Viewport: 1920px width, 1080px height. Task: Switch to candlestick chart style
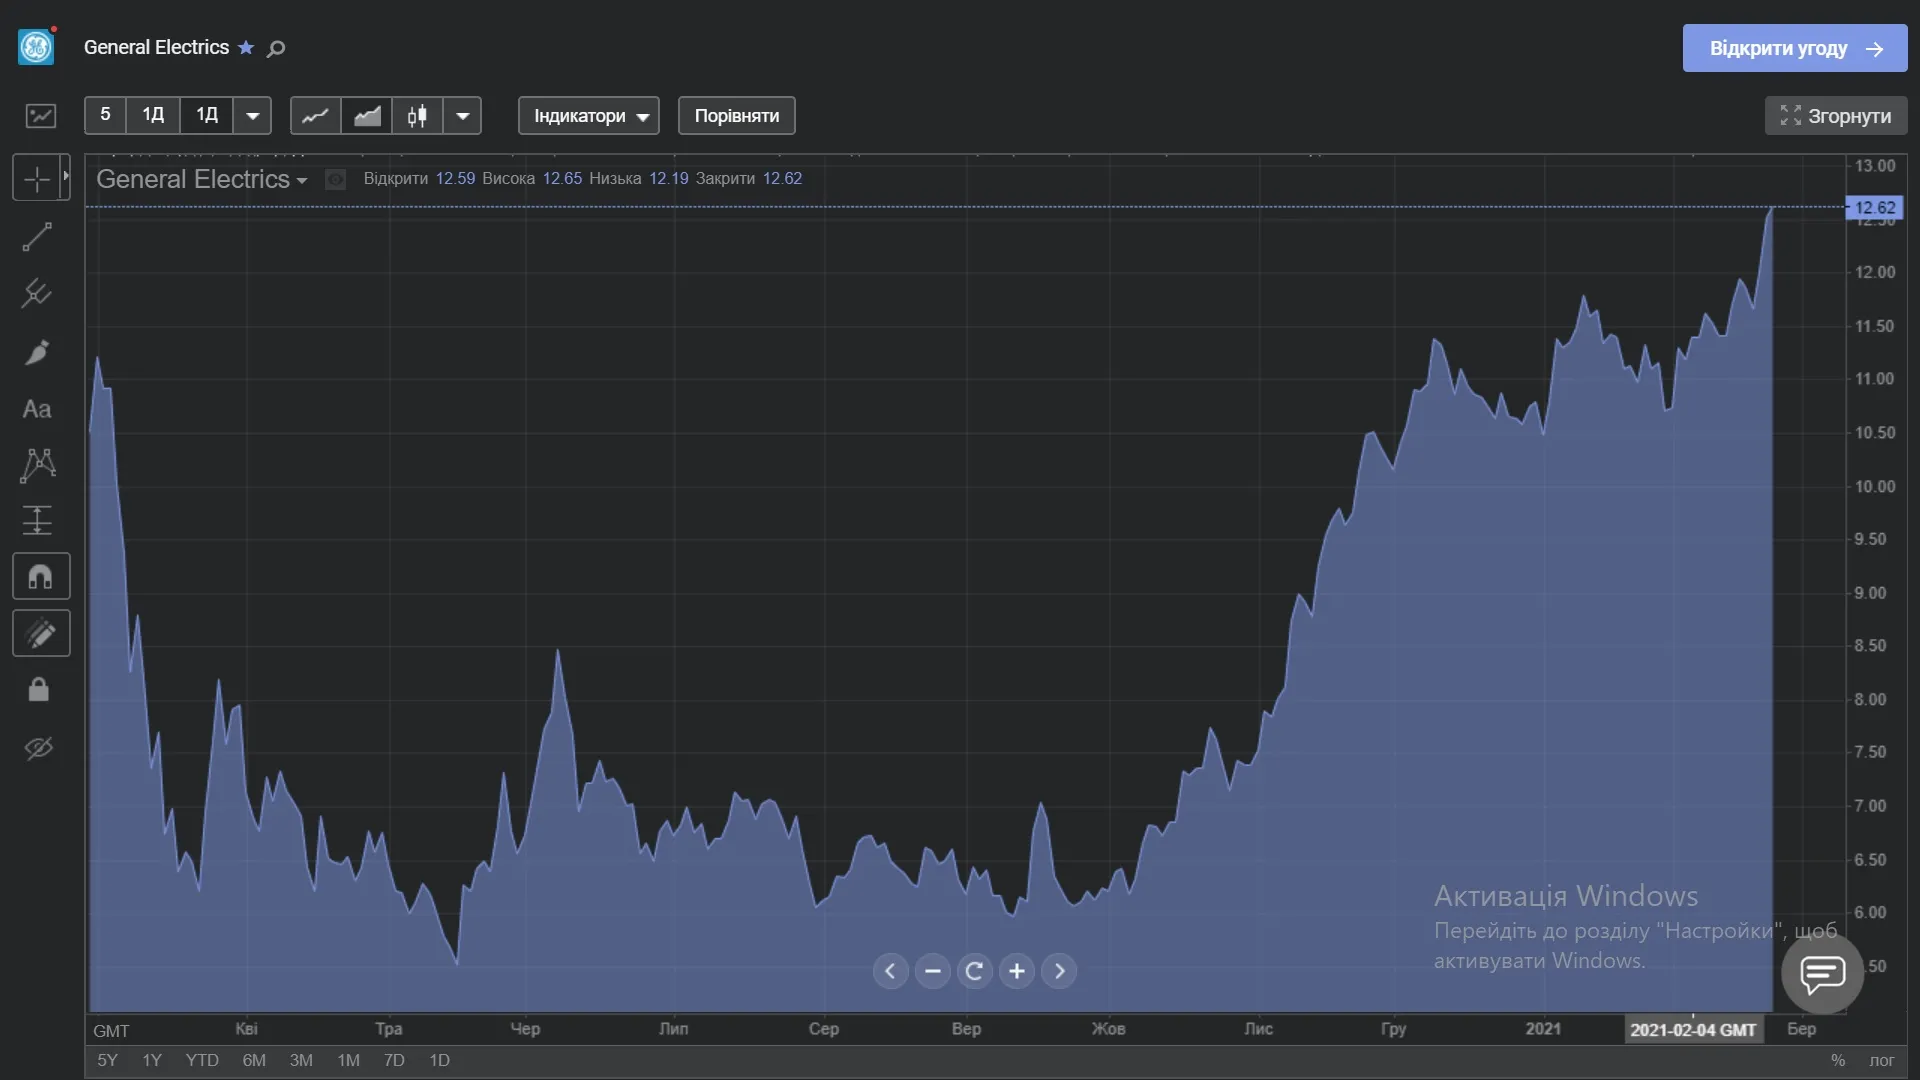[417, 115]
